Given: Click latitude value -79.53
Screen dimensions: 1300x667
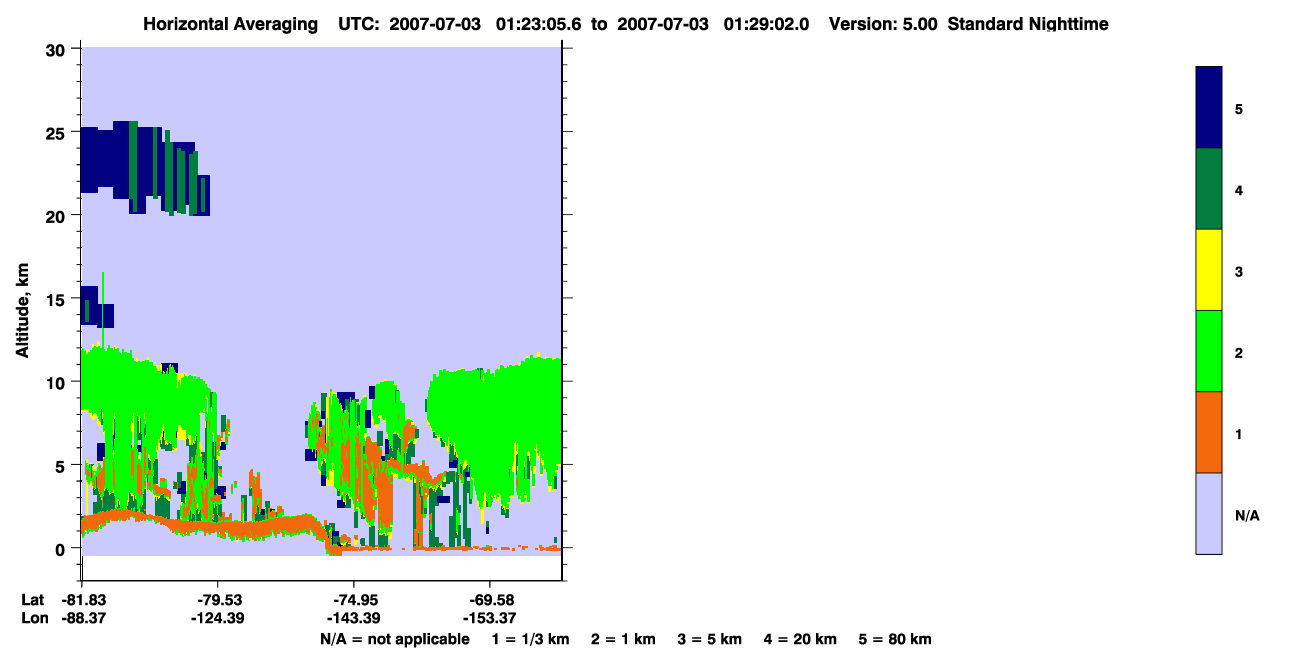Looking at the screenshot, I should (x=218, y=600).
